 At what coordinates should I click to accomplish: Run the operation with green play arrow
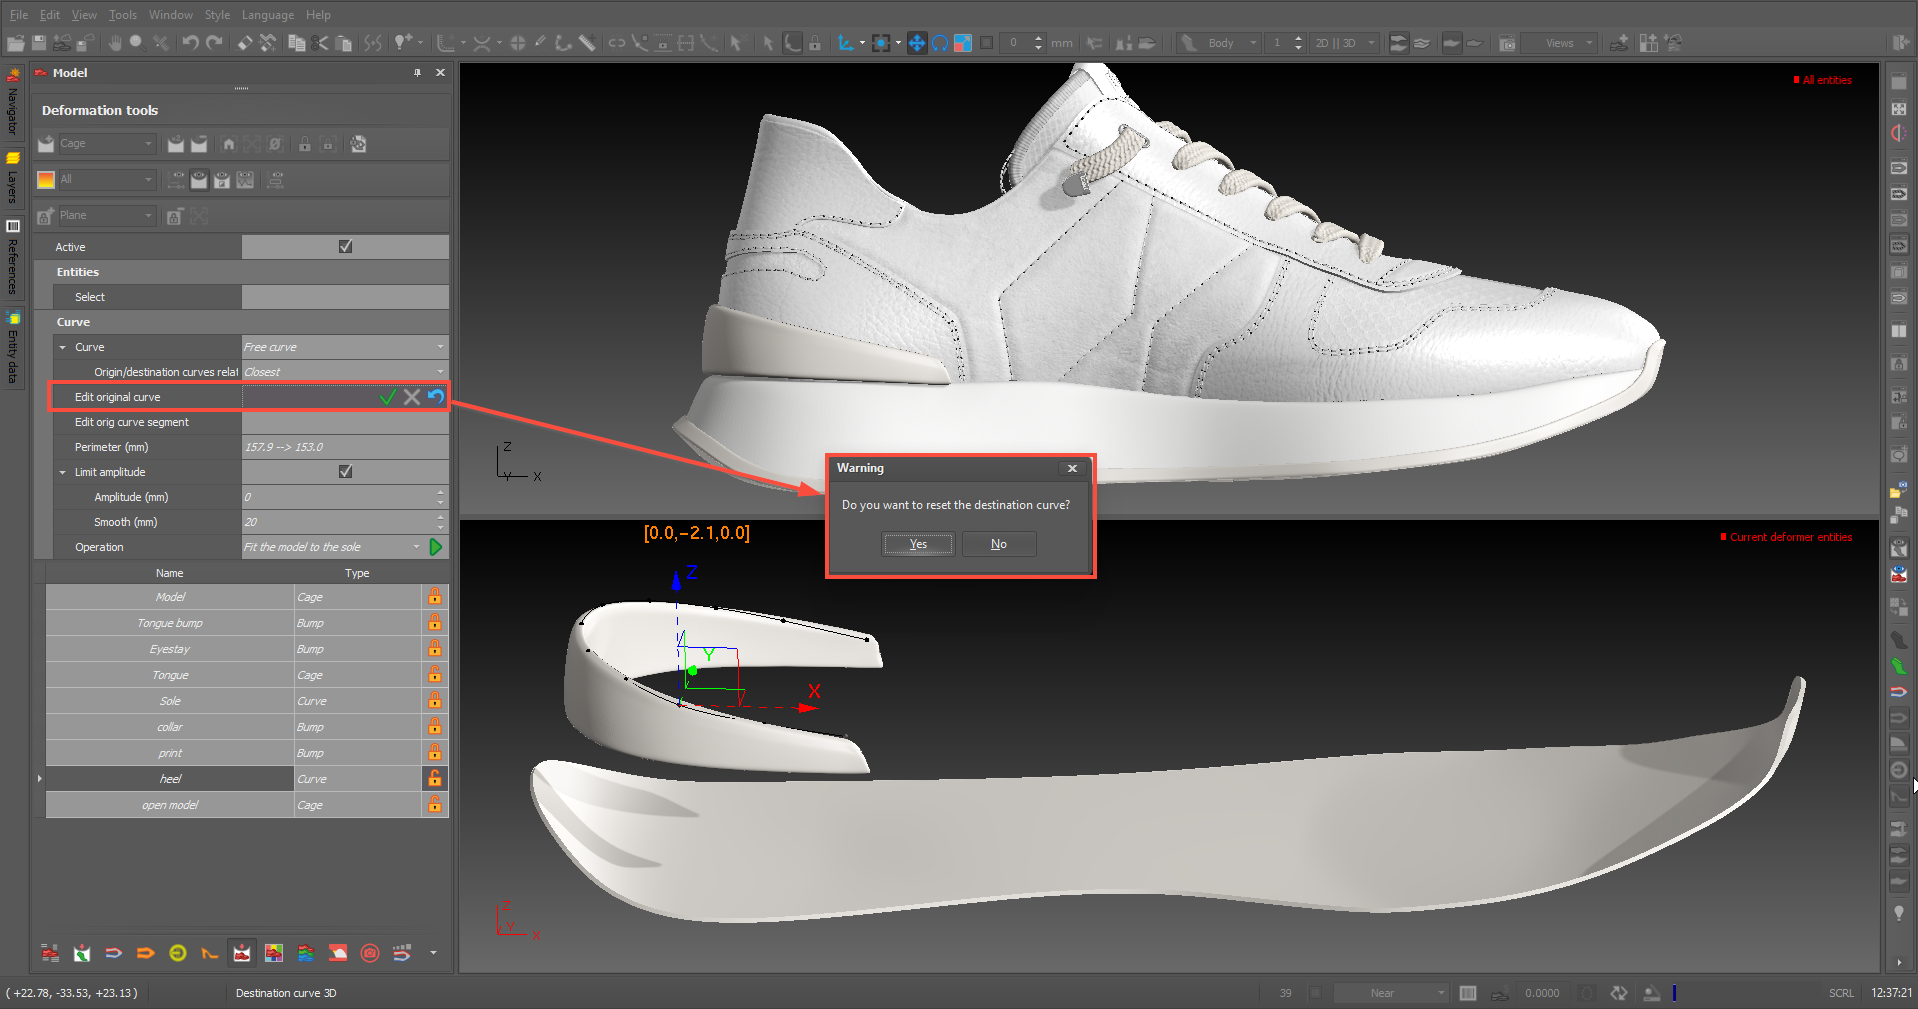436,547
